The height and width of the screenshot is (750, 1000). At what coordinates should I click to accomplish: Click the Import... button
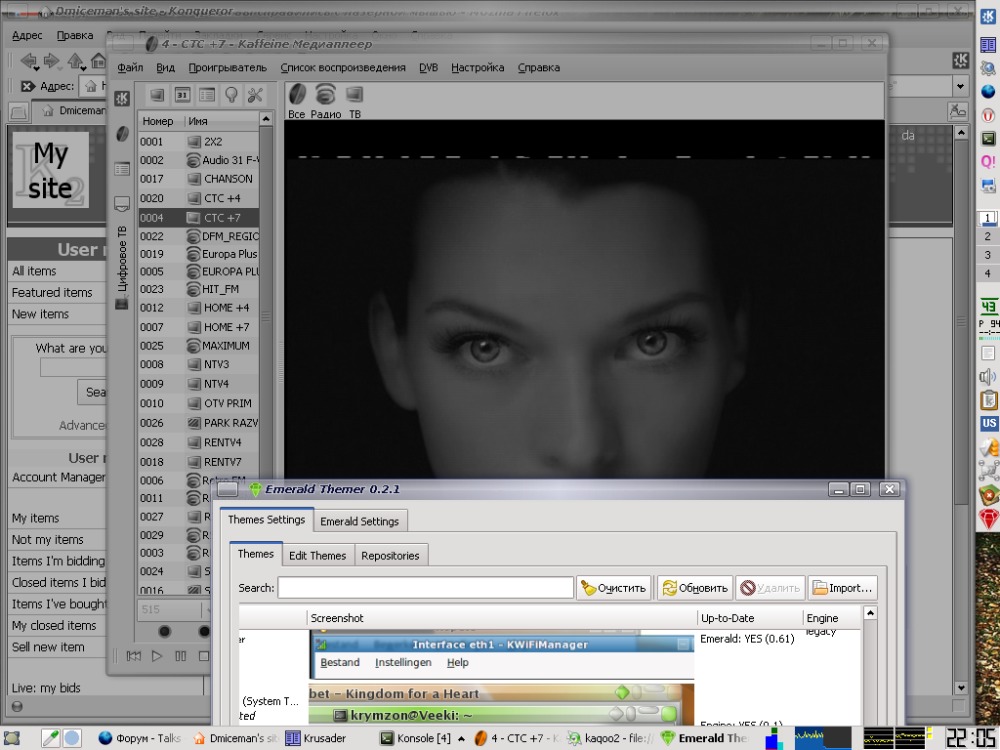coord(842,588)
